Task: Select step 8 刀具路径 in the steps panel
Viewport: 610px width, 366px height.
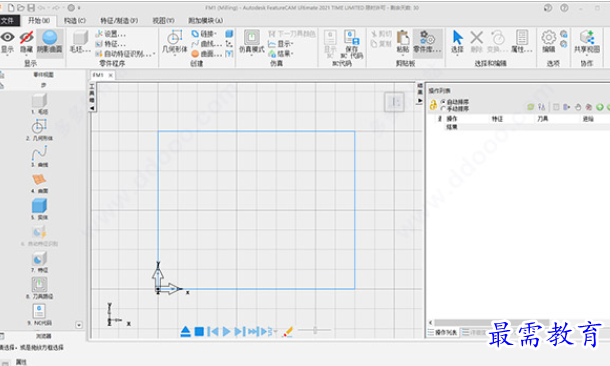Action: (39, 288)
